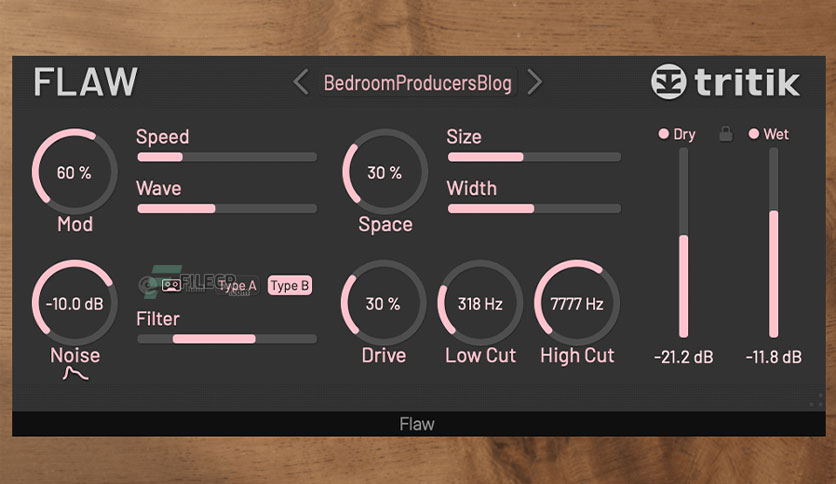Click the tritik logo
This screenshot has height=484, width=836.
click(725, 82)
